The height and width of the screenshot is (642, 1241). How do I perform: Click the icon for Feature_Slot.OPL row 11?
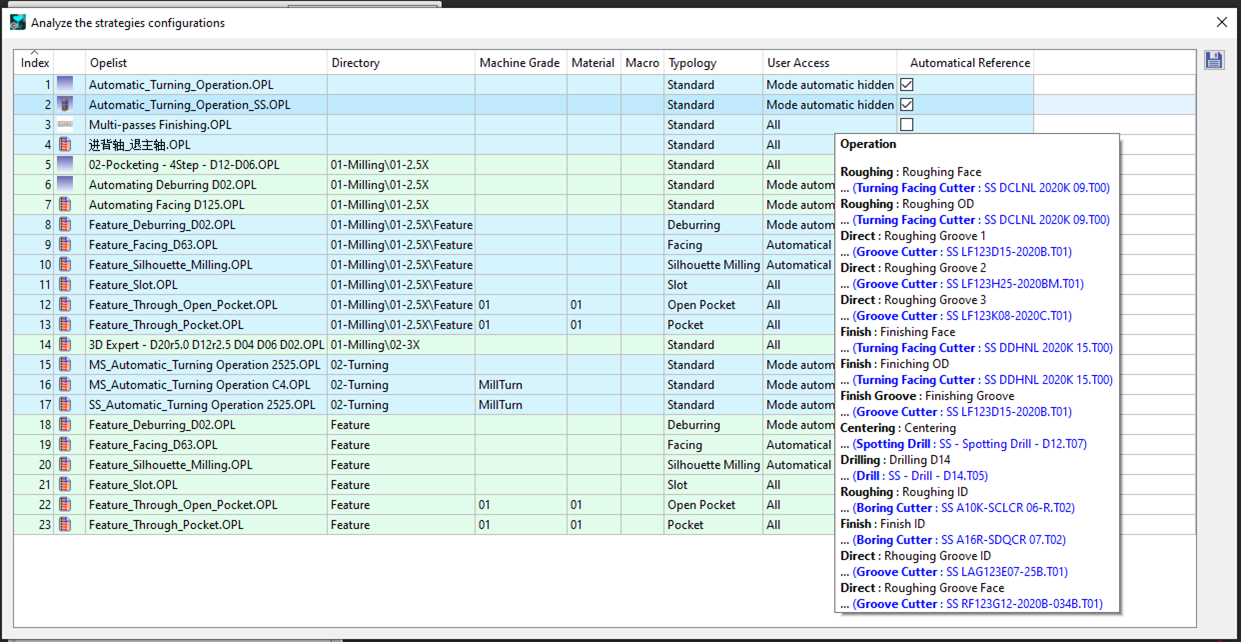[x=65, y=285]
